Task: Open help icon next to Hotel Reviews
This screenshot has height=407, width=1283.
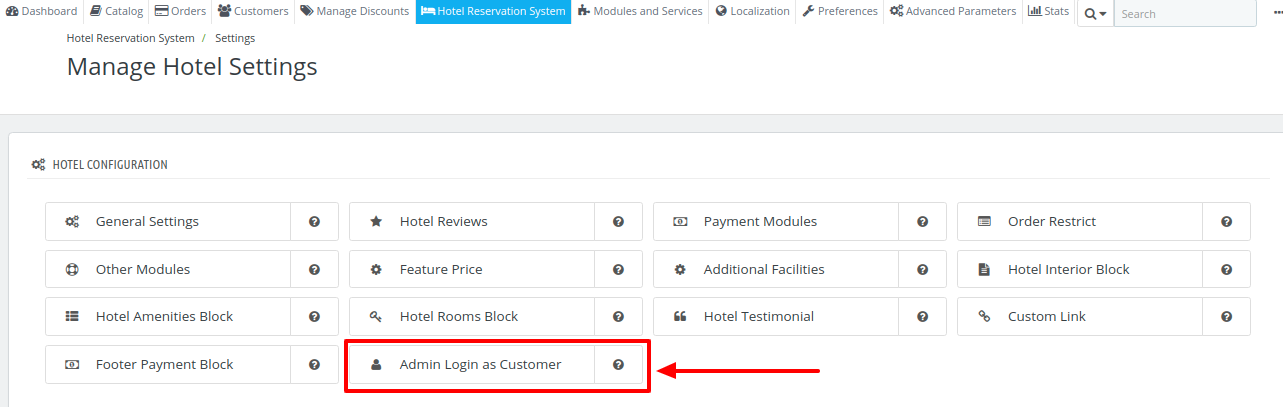Action: click(x=618, y=222)
